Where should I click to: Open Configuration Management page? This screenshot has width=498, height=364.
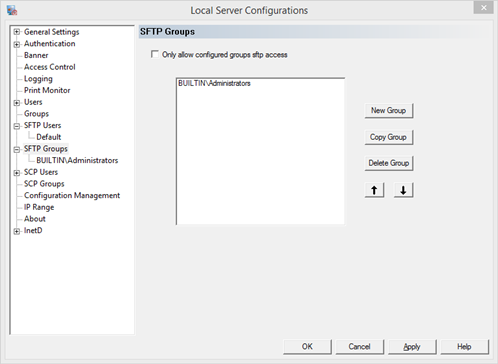[72, 195]
